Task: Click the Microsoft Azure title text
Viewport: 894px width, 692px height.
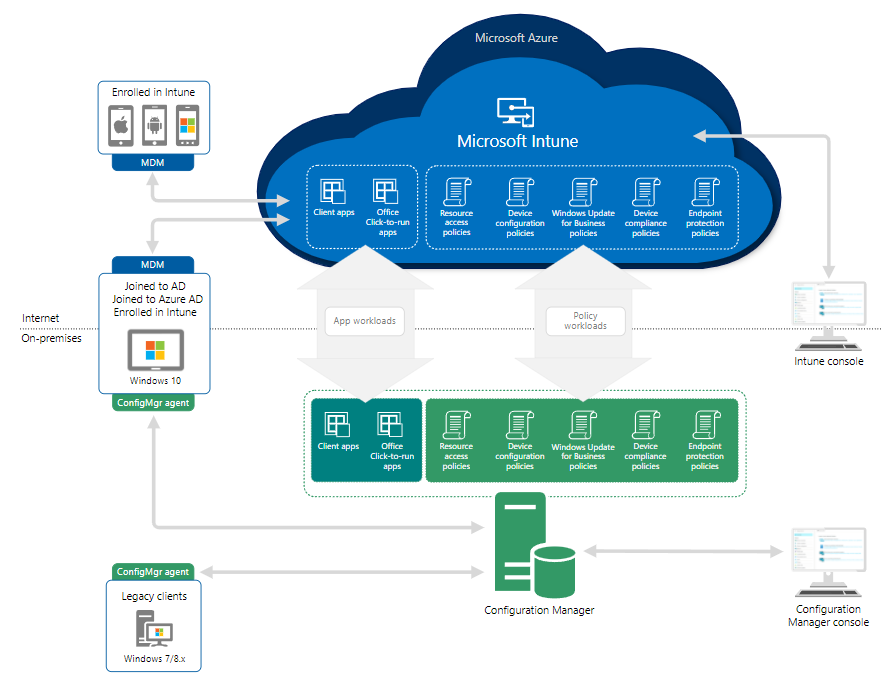Action: pyautogui.click(x=517, y=38)
